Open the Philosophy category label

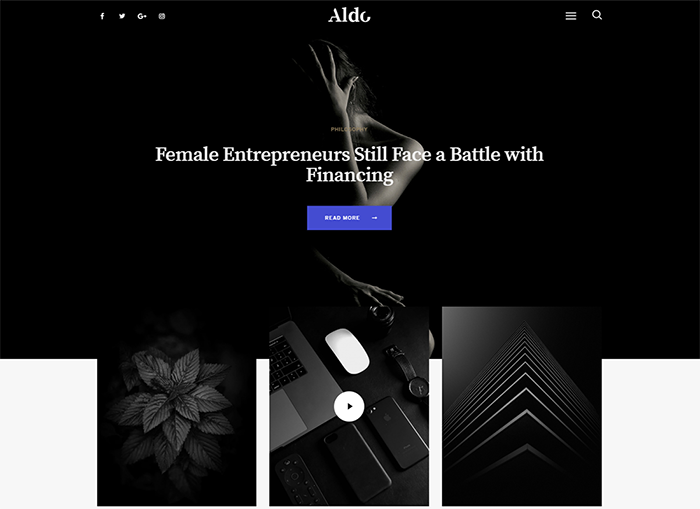pyautogui.click(x=349, y=129)
